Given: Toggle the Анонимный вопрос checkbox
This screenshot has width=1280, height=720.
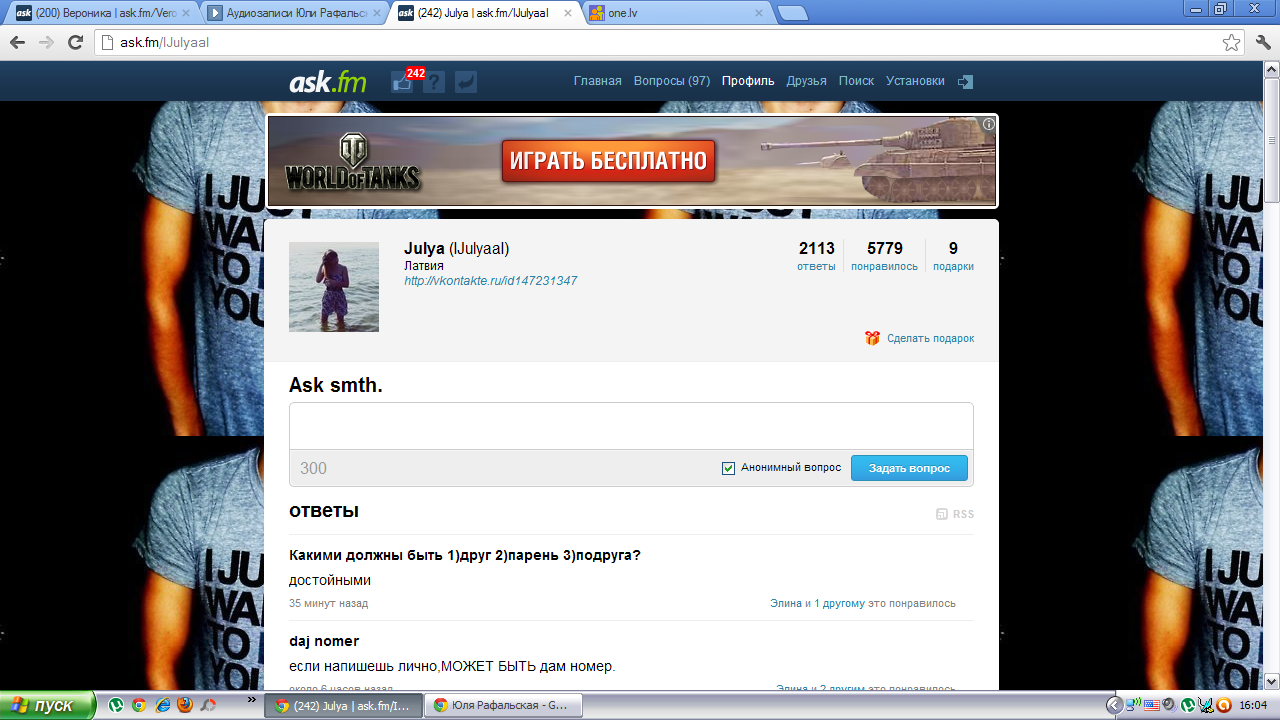Looking at the screenshot, I should click(728, 468).
